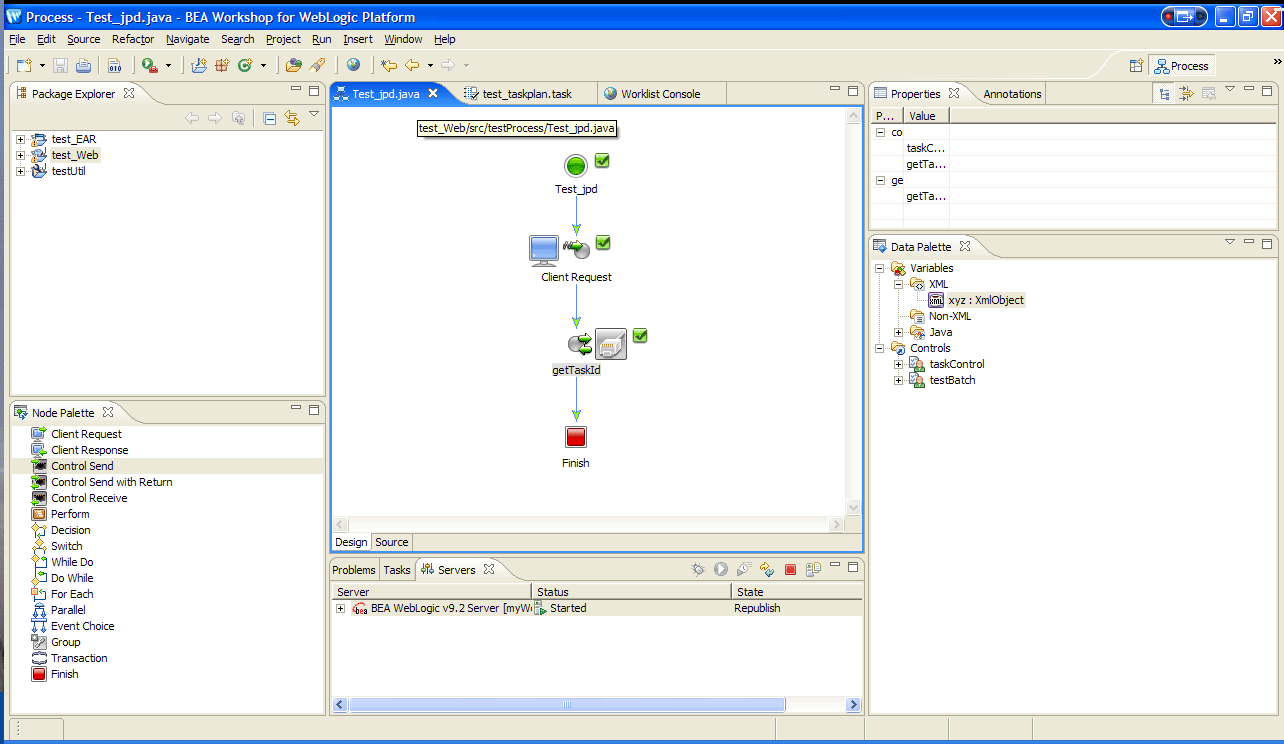Click the Last Edit Location arrow icon
The width and height of the screenshot is (1284, 744).
pyautogui.click(x=388, y=65)
